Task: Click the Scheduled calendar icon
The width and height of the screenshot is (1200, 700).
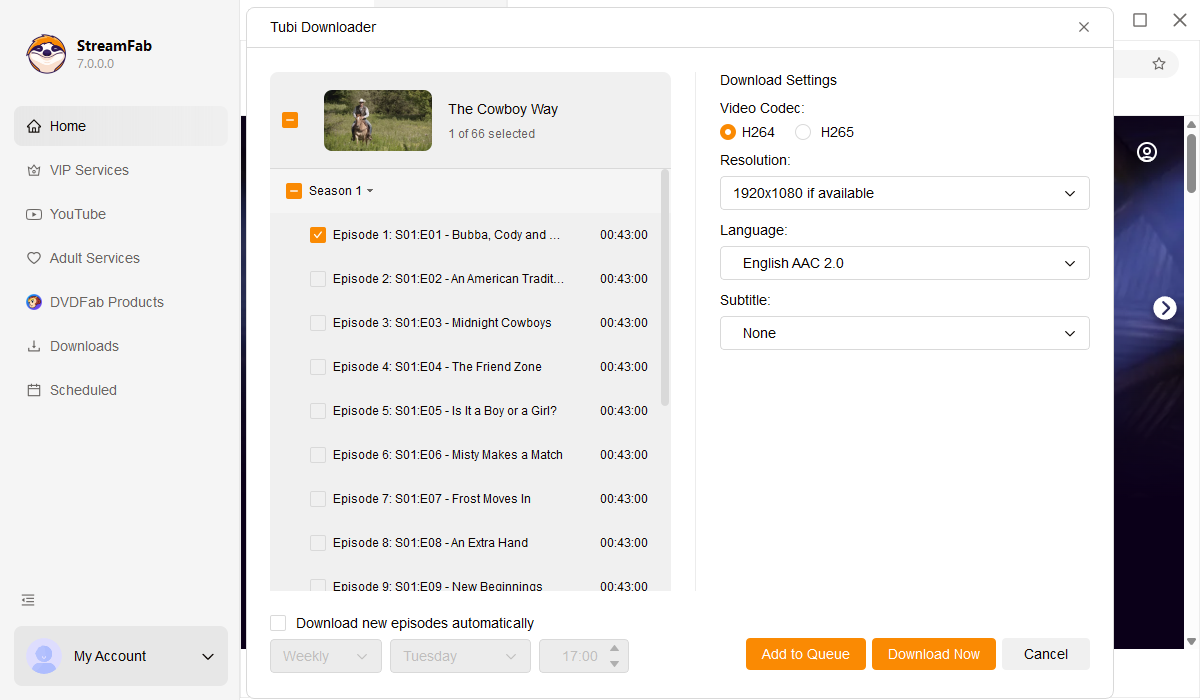Action: coord(34,390)
